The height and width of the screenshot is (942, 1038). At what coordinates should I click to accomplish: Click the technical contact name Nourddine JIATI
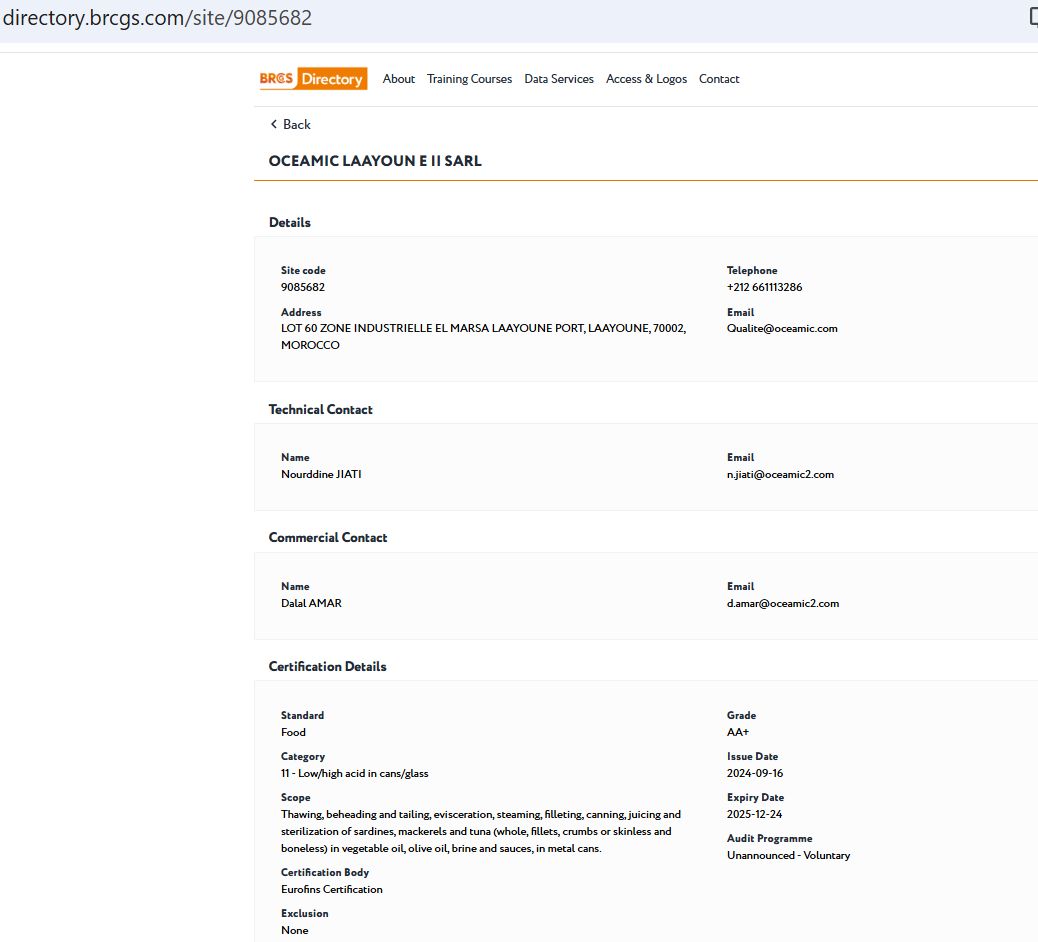[x=321, y=475]
